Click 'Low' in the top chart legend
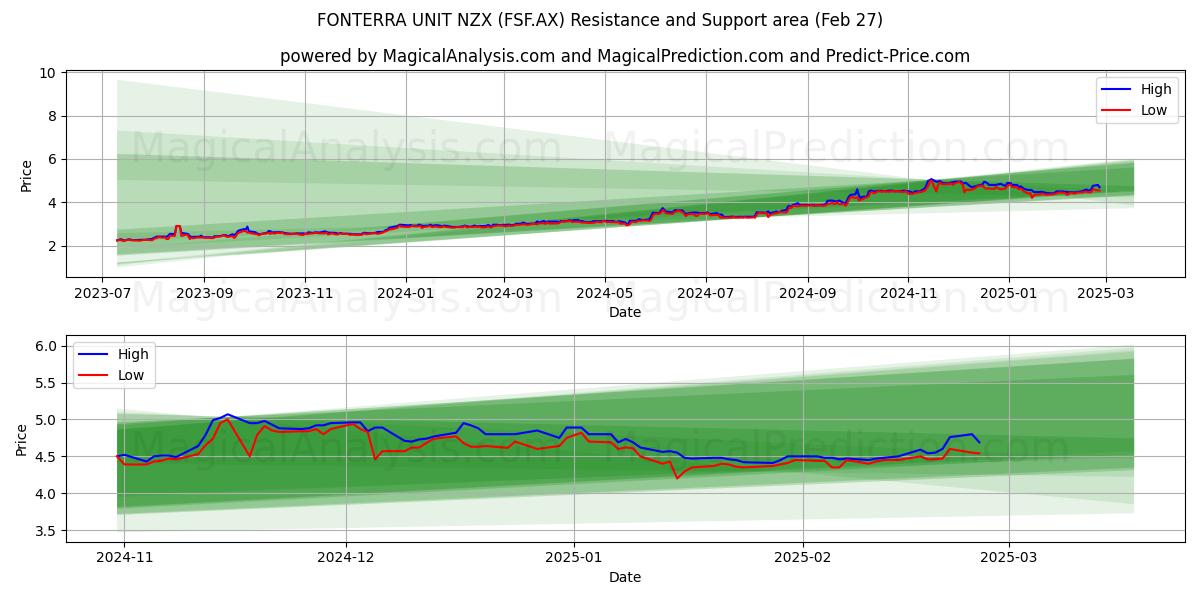This screenshot has width=1200, height=600. [1154, 110]
